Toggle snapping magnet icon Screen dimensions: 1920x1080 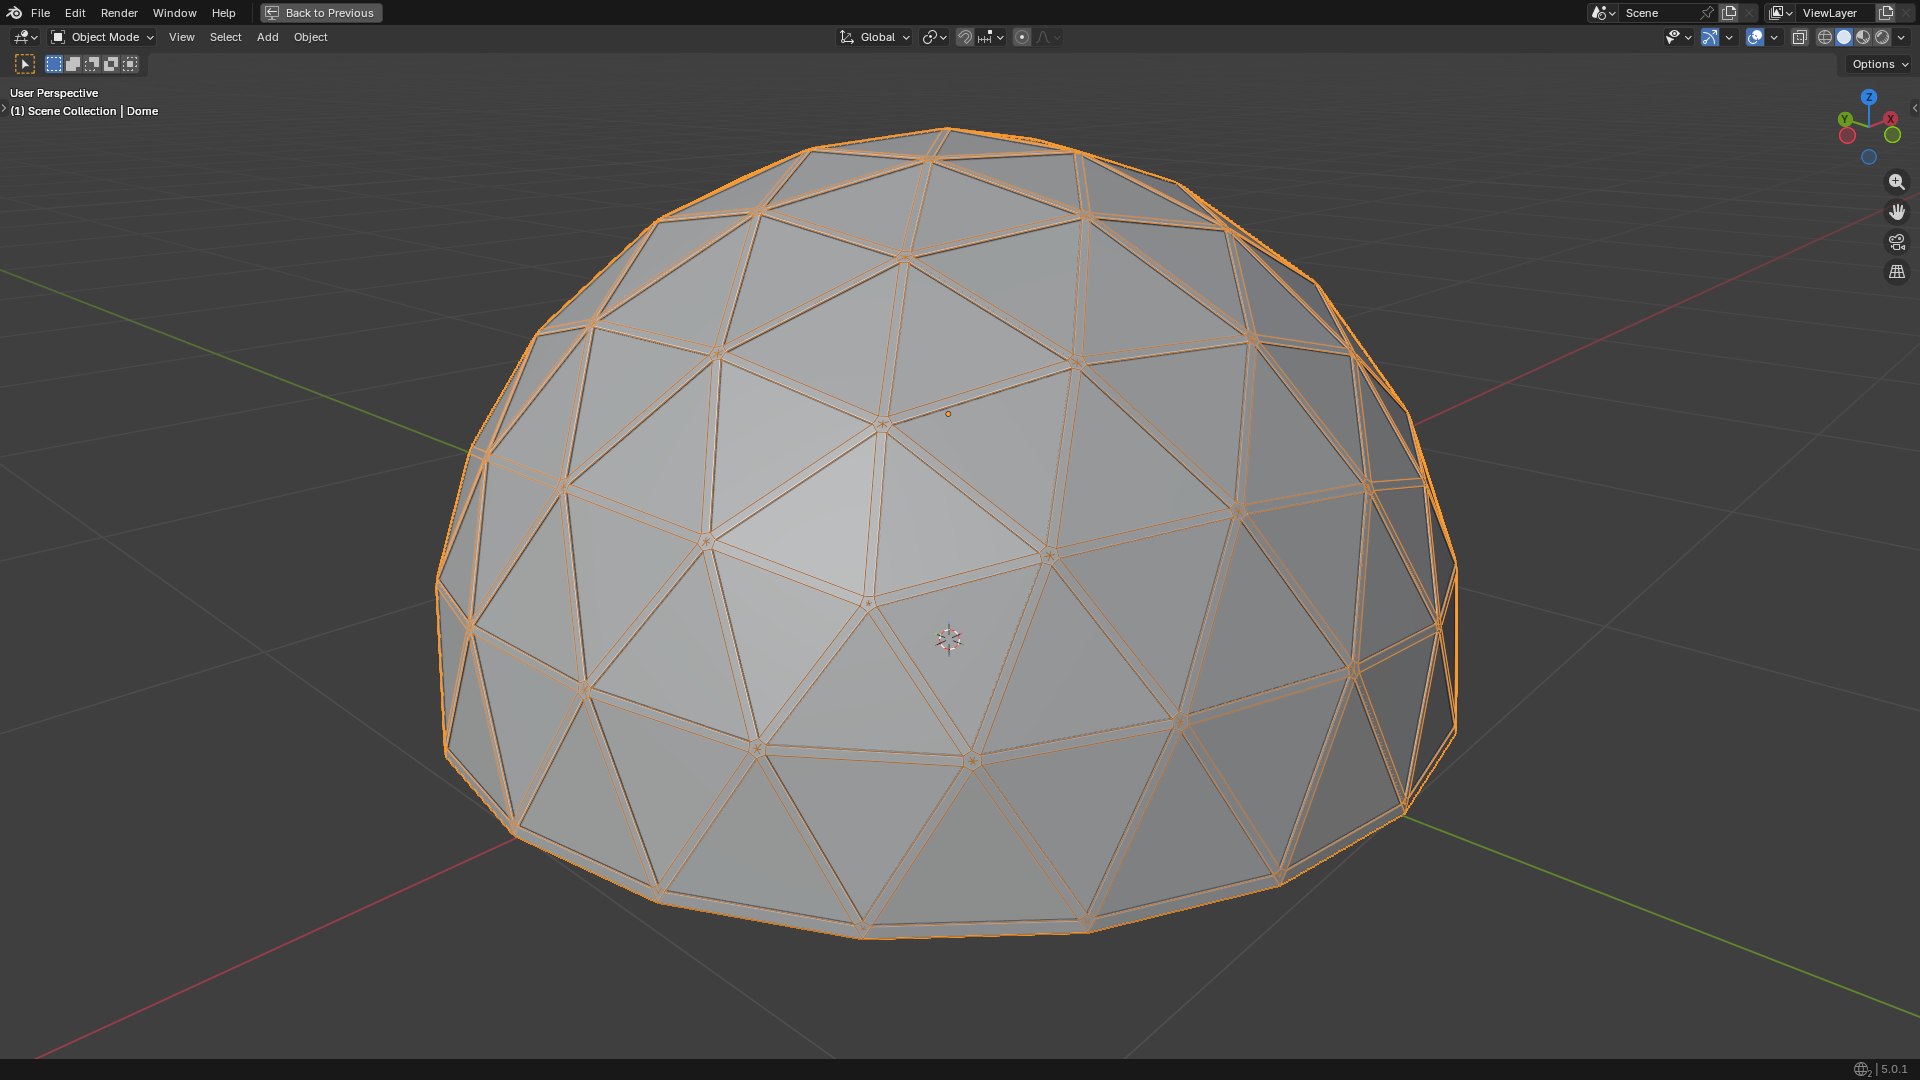(965, 37)
